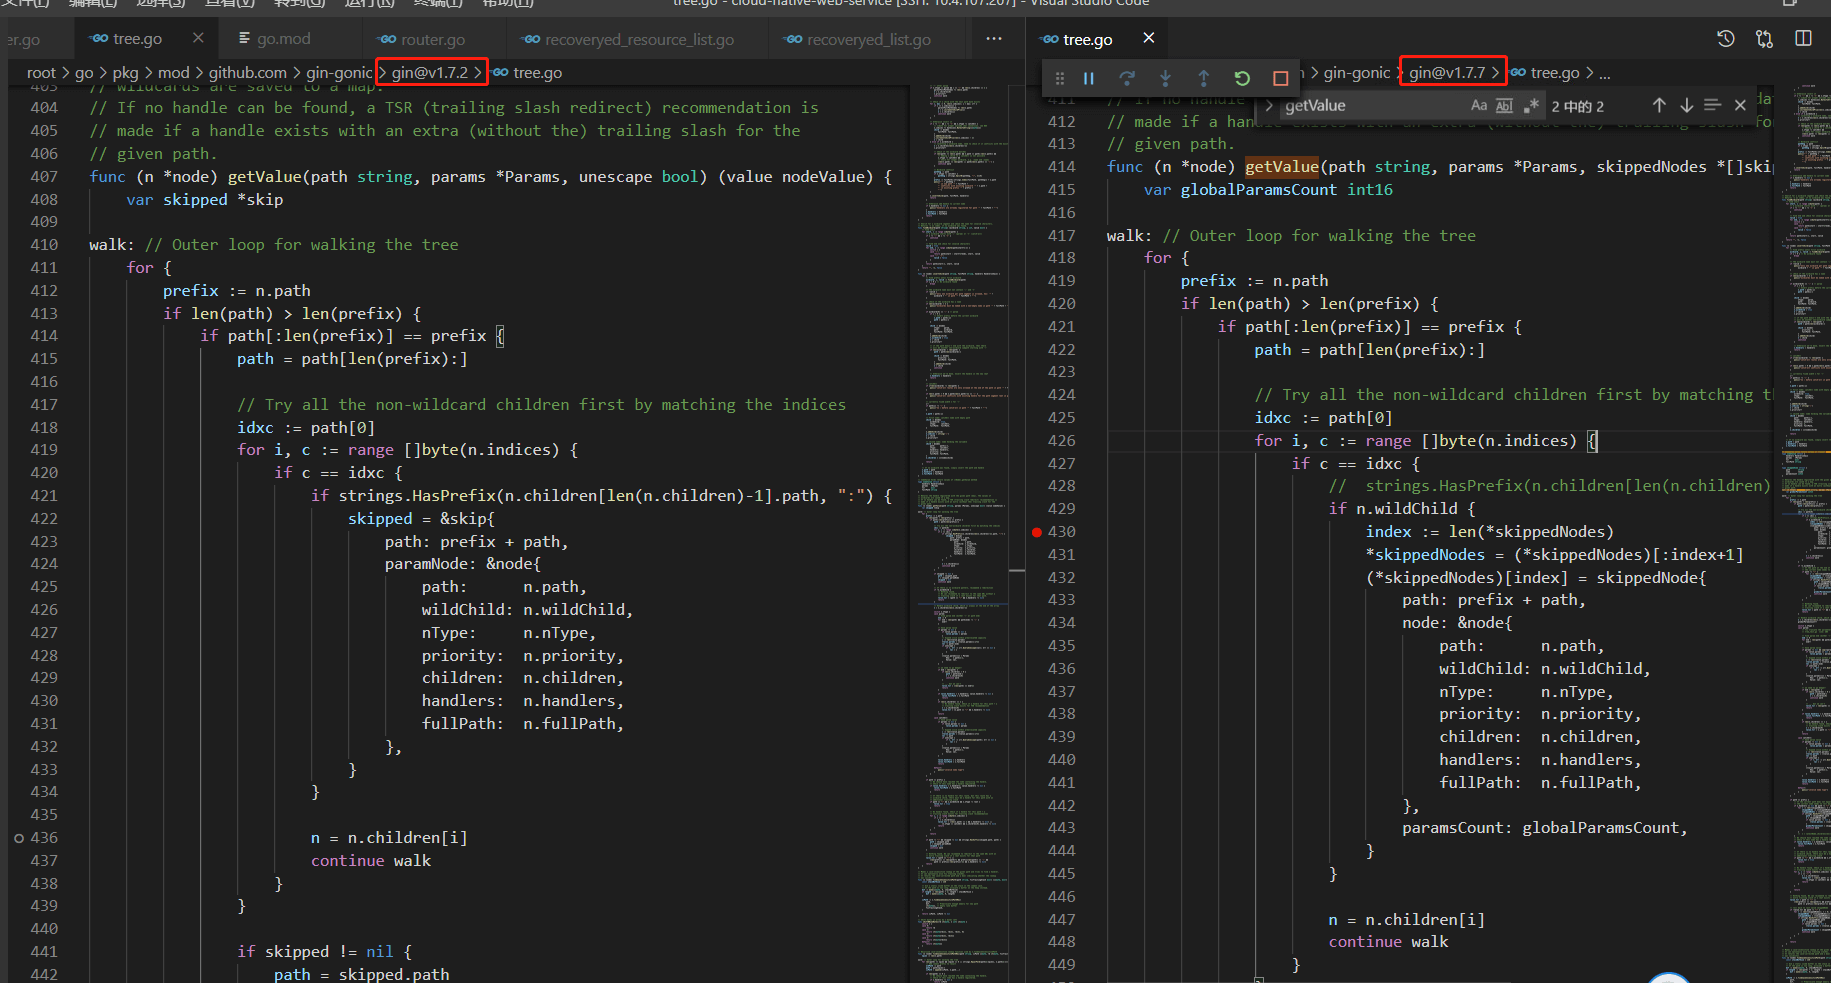Expand the replace field in find widget

pos(1269,105)
